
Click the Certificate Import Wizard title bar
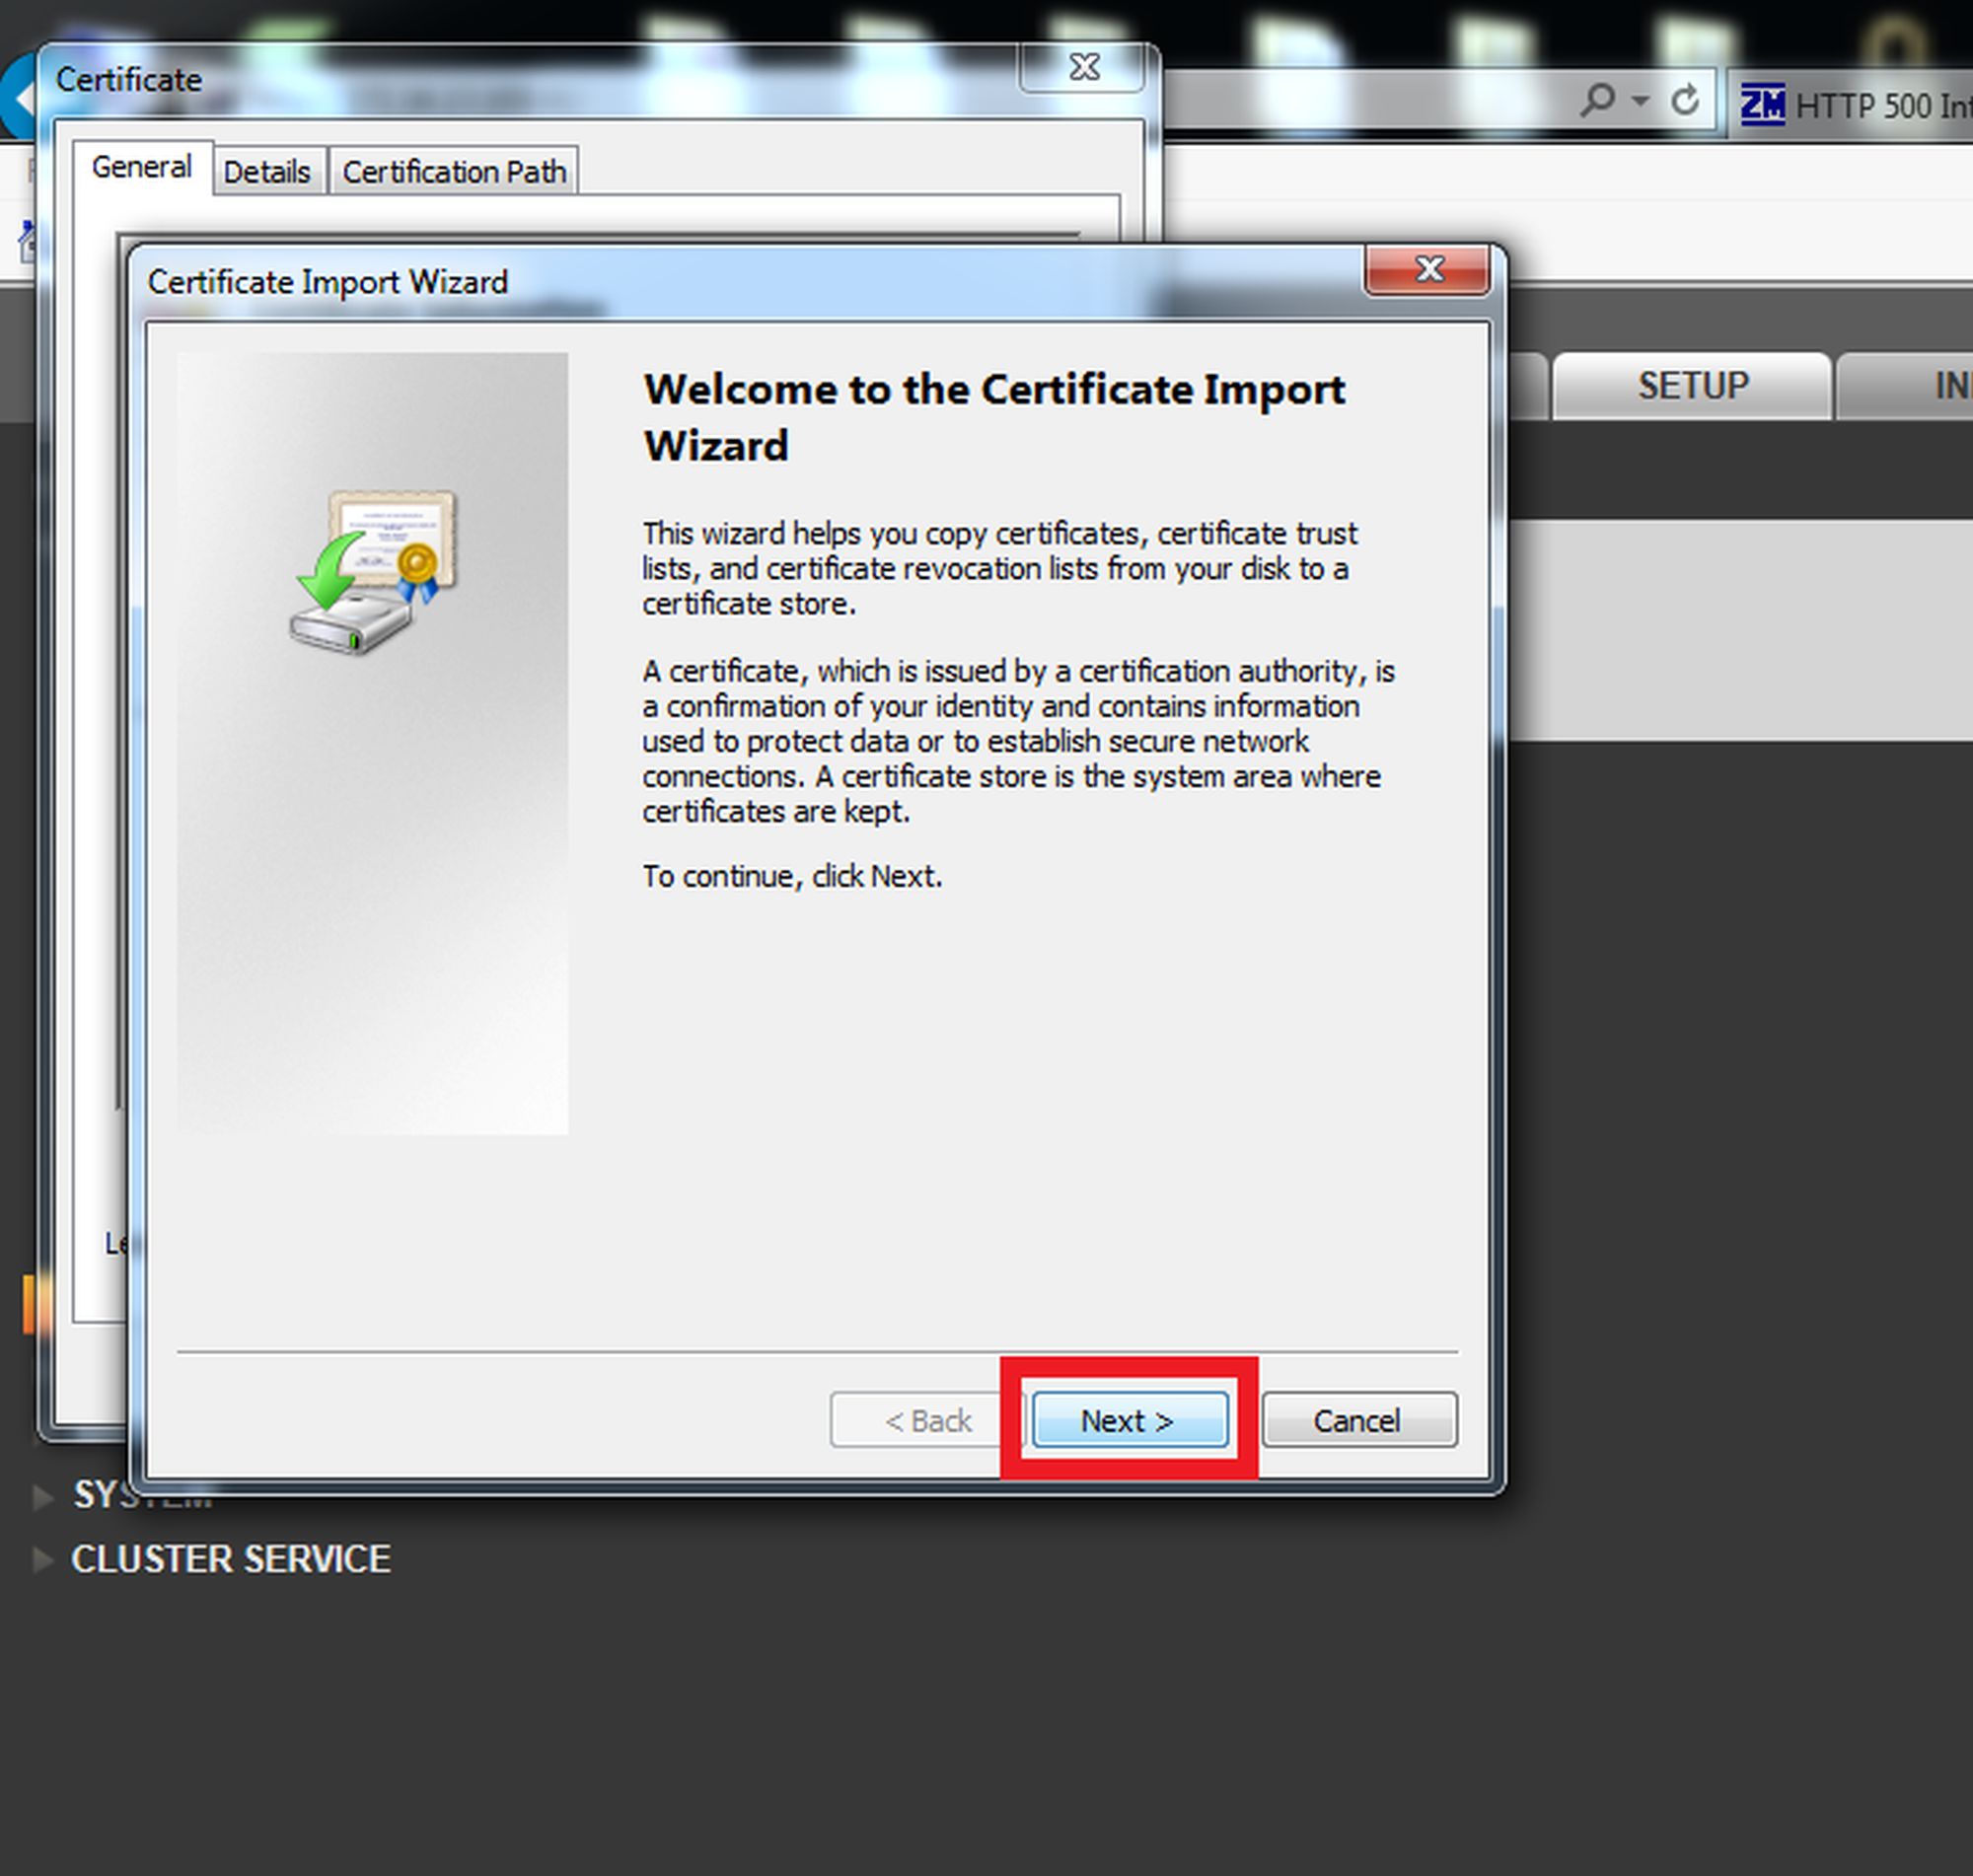[x=750, y=282]
